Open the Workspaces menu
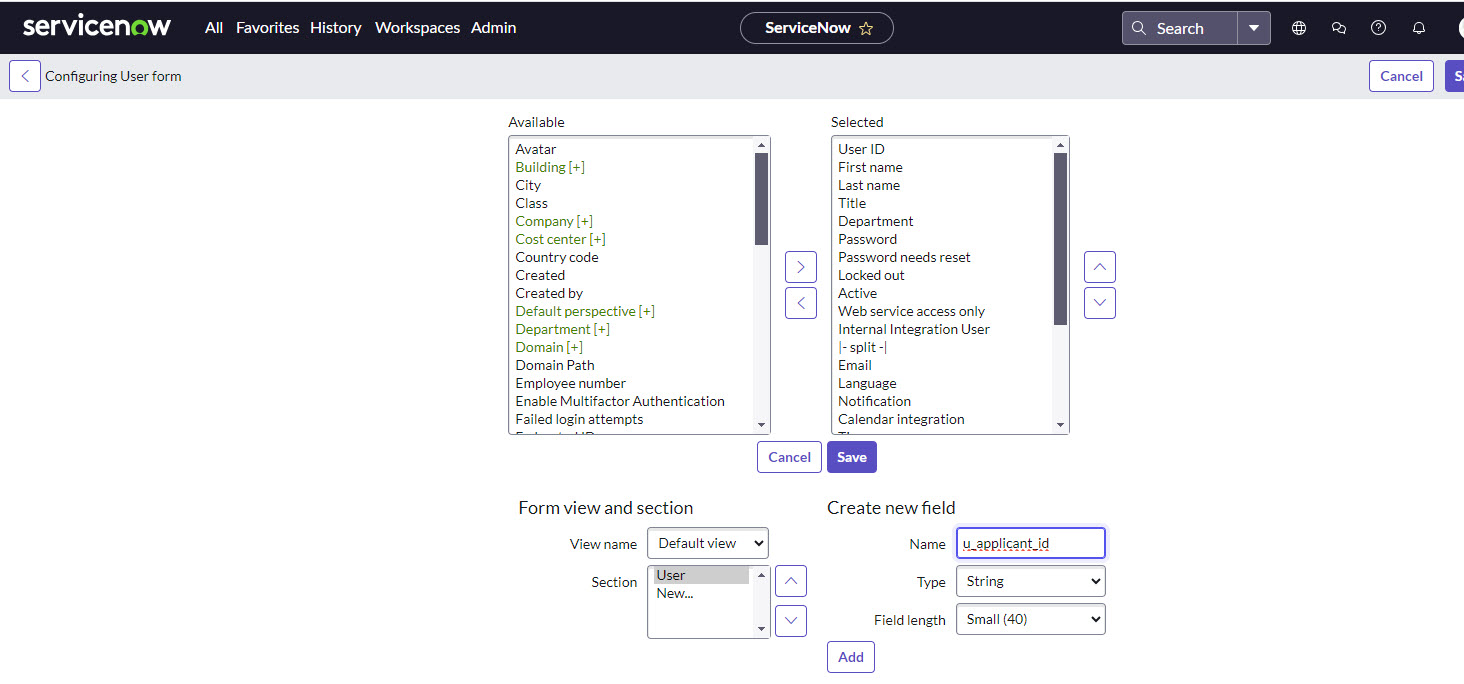 [417, 28]
